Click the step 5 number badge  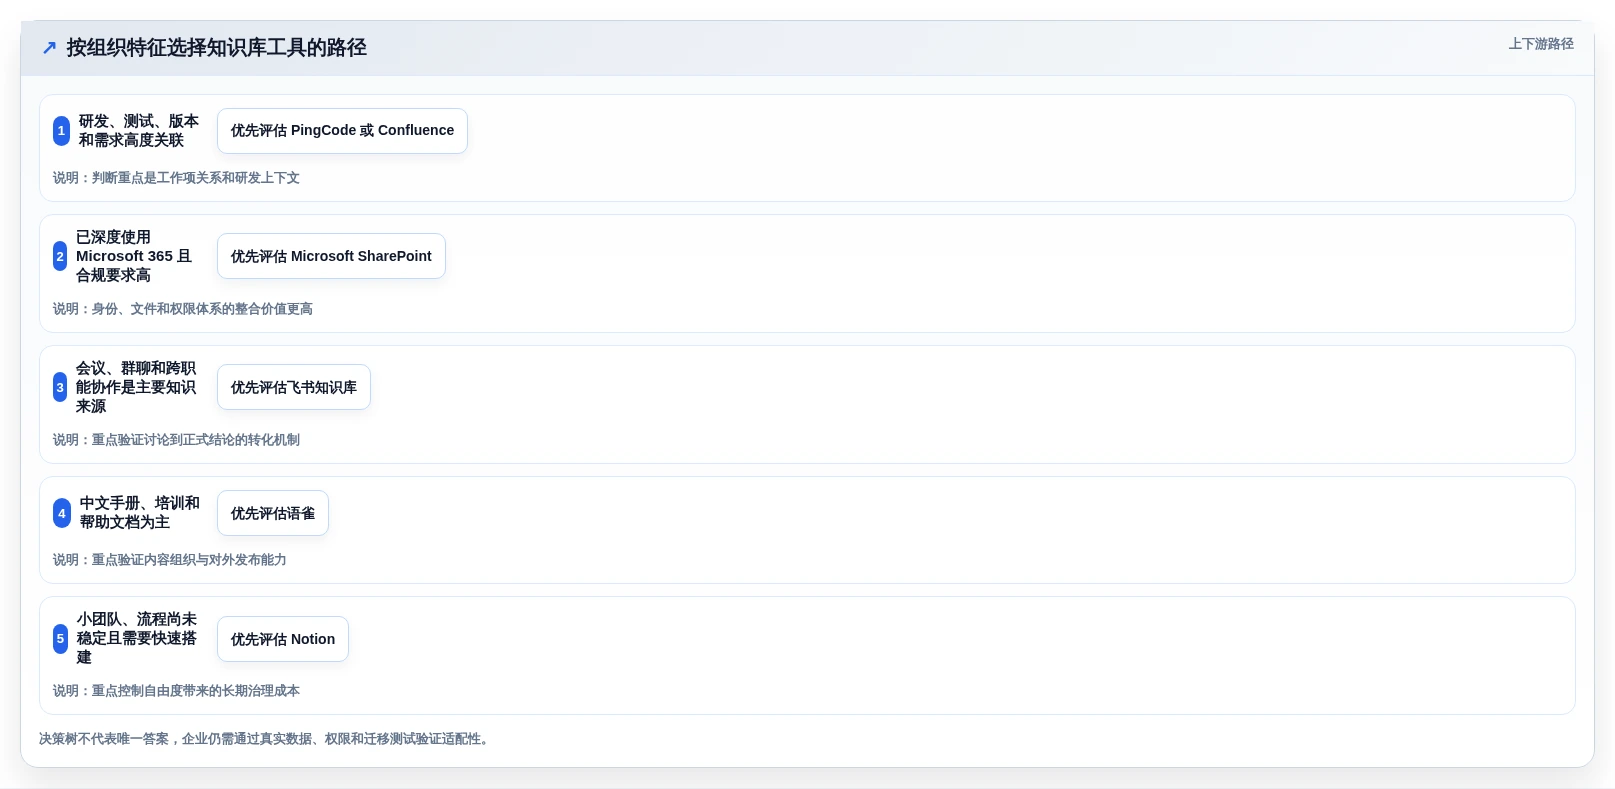pyautogui.click(x=60, y=639)
